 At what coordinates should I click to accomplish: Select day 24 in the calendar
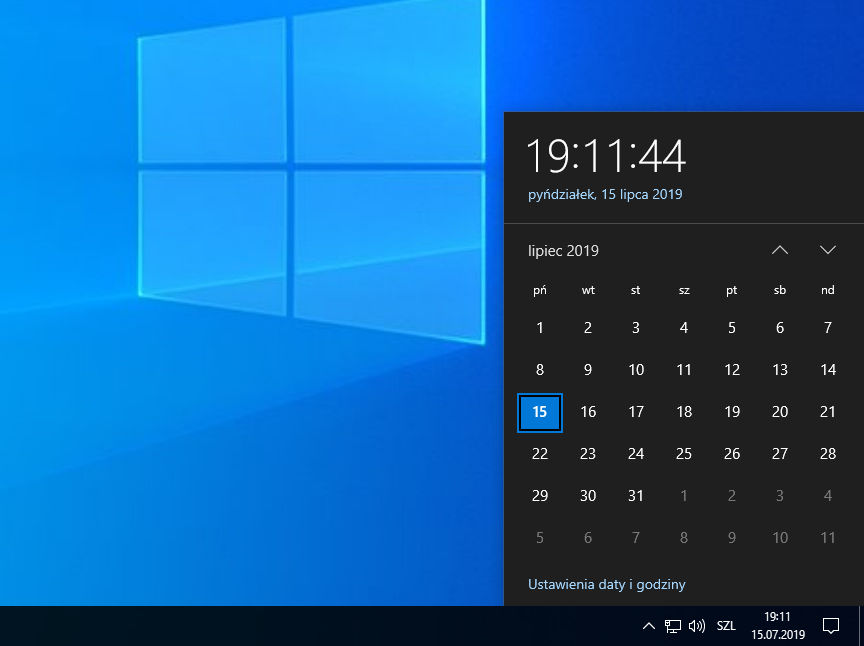(636, 454)
